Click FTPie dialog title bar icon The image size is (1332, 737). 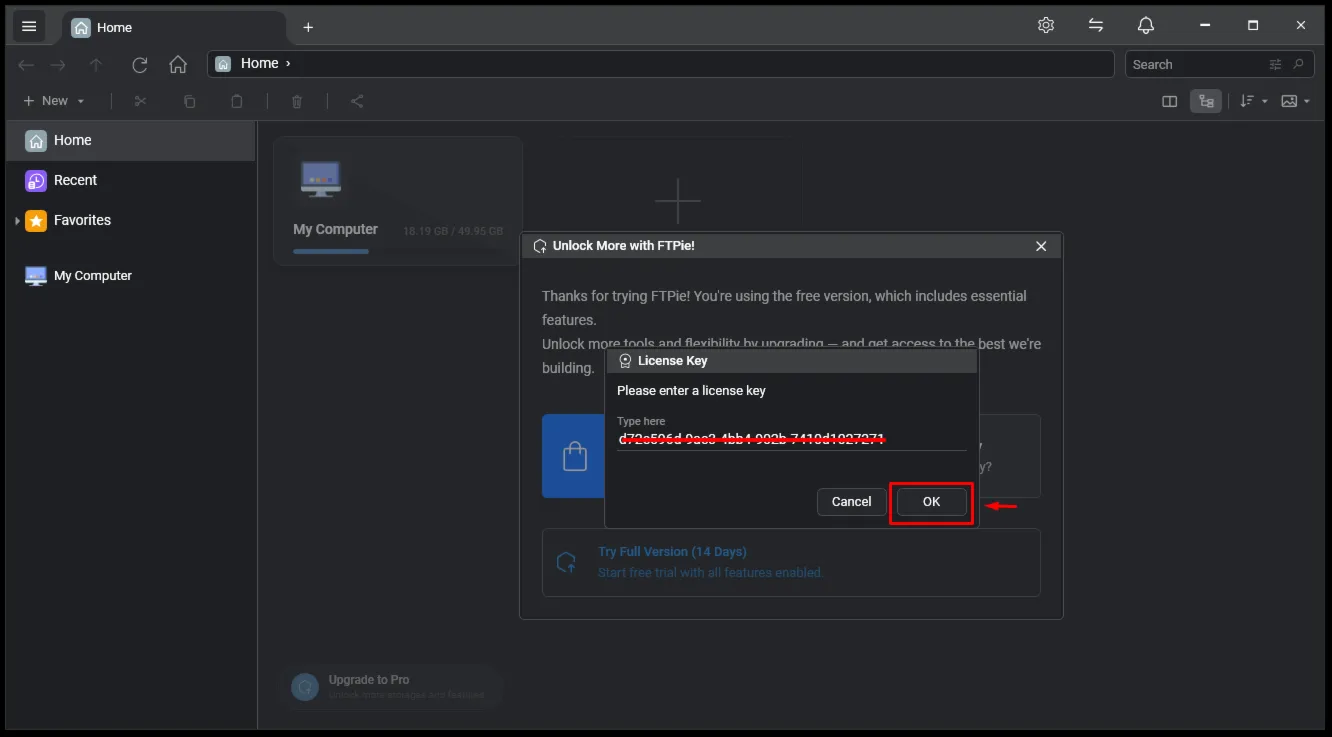coord(540,246)
